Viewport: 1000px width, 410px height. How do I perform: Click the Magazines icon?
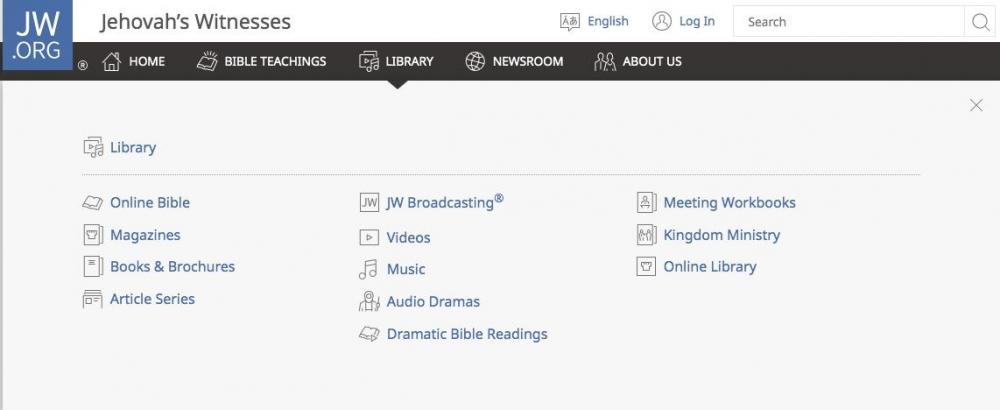92,235
